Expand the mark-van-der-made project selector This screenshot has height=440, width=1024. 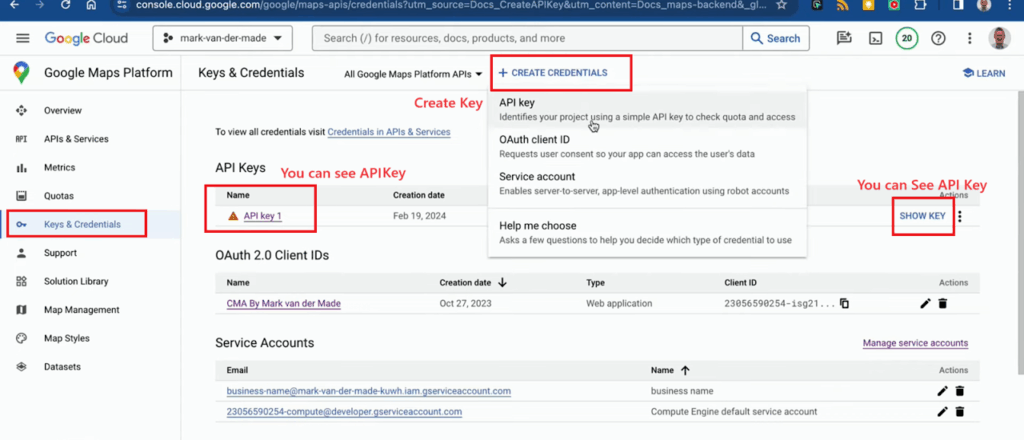[221, 39]
